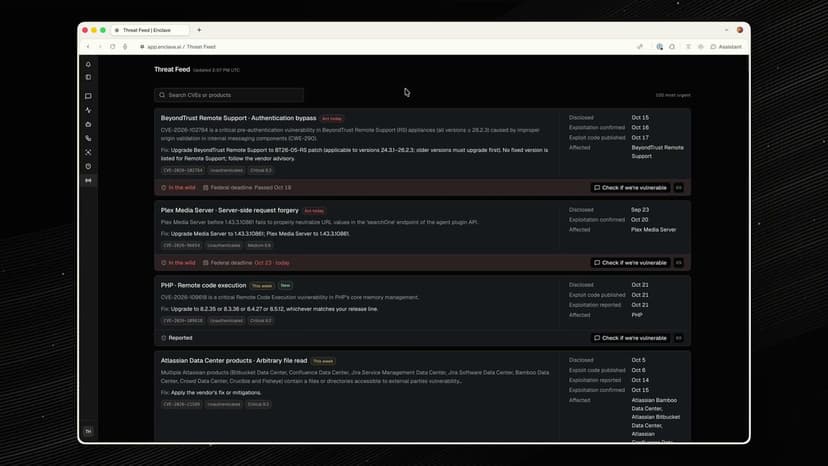Select the Threat Feed | Enclave browser tab
The width and height of the screenshot is (828, 466).
tap(149, 30)
